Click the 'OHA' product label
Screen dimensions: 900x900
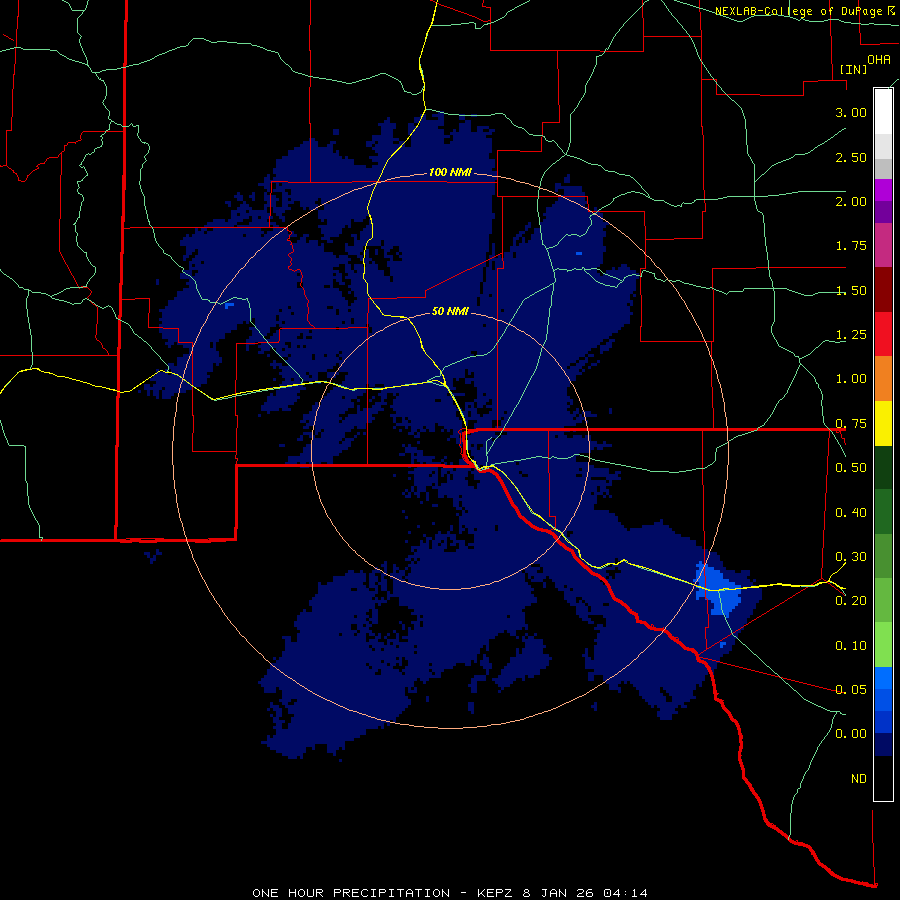[879, 60]
